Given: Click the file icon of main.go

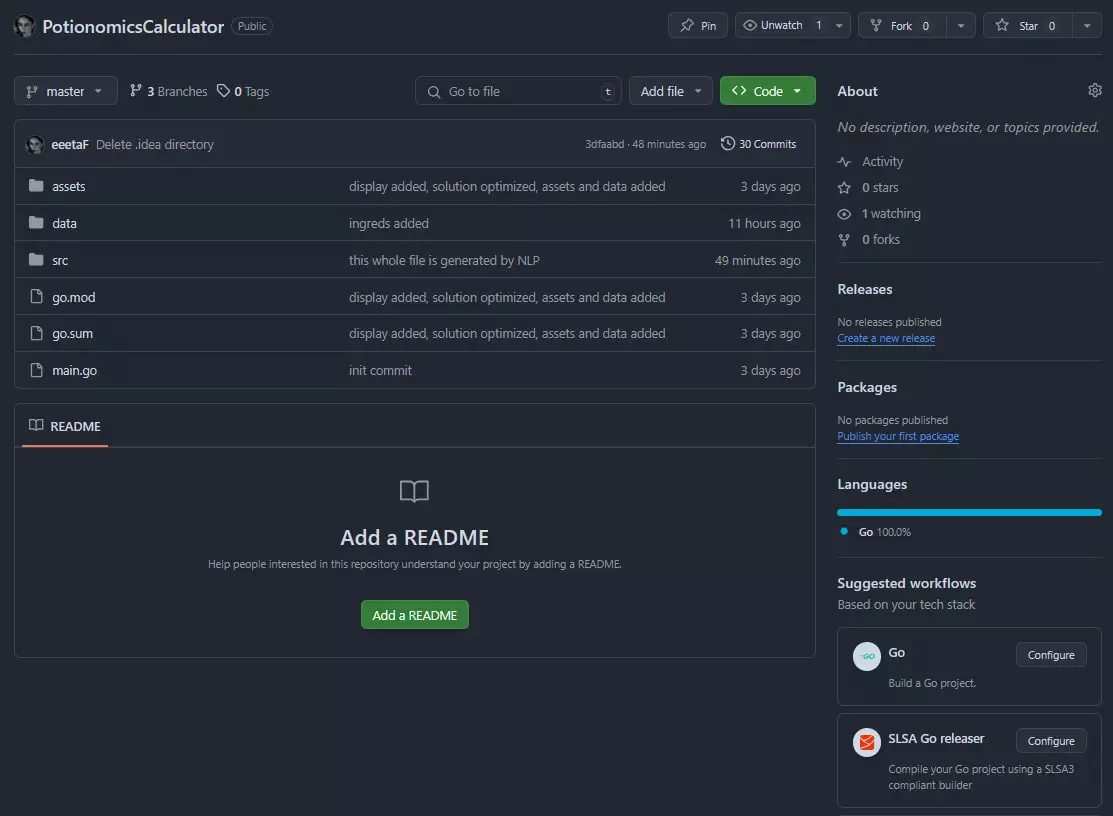Looking at the screenshot, I should [36, 370].
